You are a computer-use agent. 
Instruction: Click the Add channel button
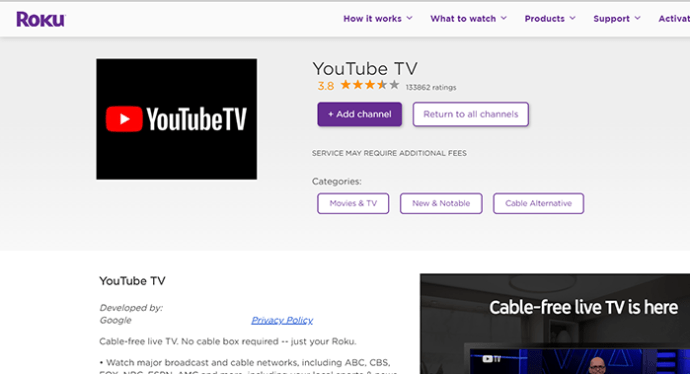pyautogui.click(x=360, y=114)
